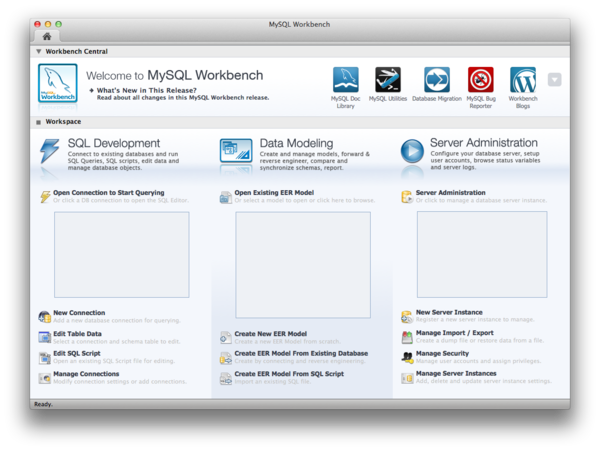Click the Open Connection to Start Querying icon
Screen dimensions: 600x451
pyautogui.click(x=45, y=197)
